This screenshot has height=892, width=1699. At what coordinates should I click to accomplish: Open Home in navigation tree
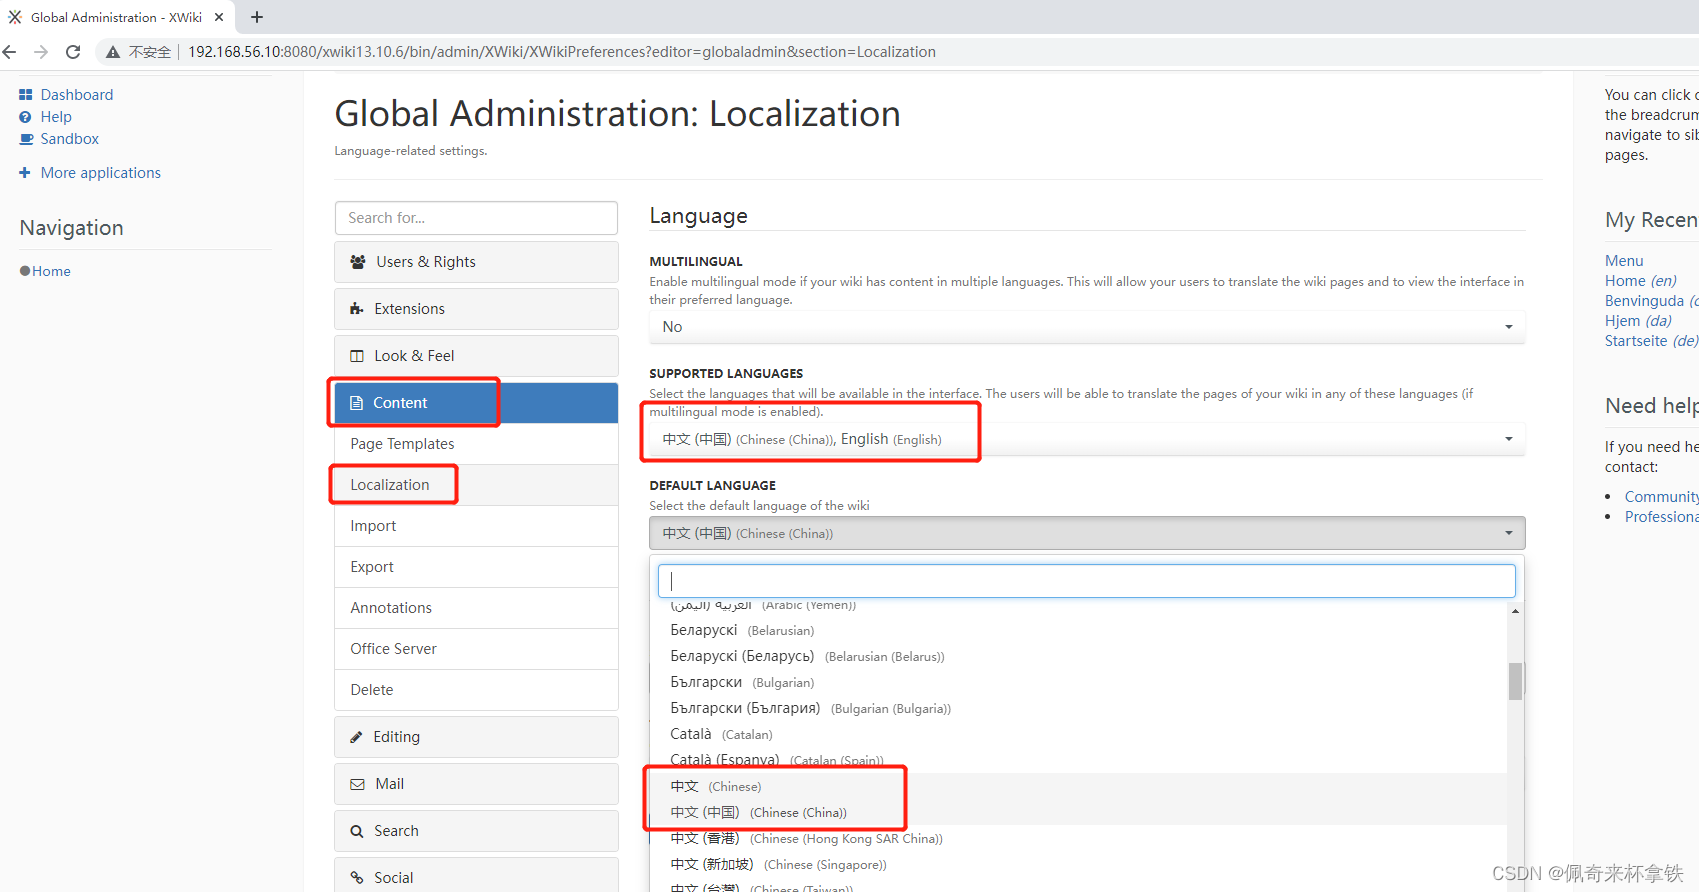(51, 271)
